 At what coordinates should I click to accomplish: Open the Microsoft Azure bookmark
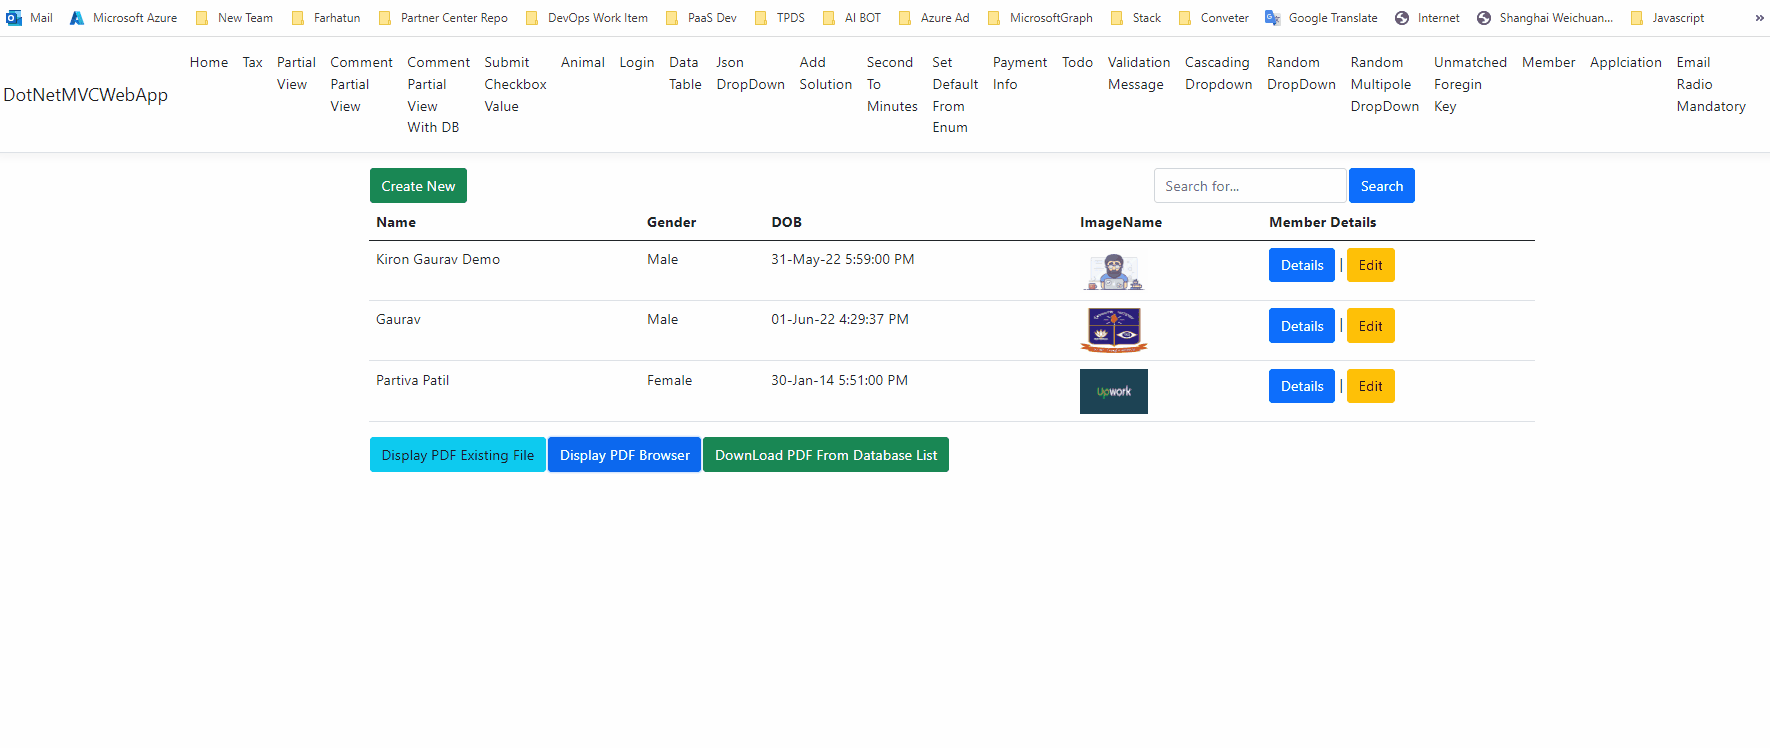pos(124,18)
